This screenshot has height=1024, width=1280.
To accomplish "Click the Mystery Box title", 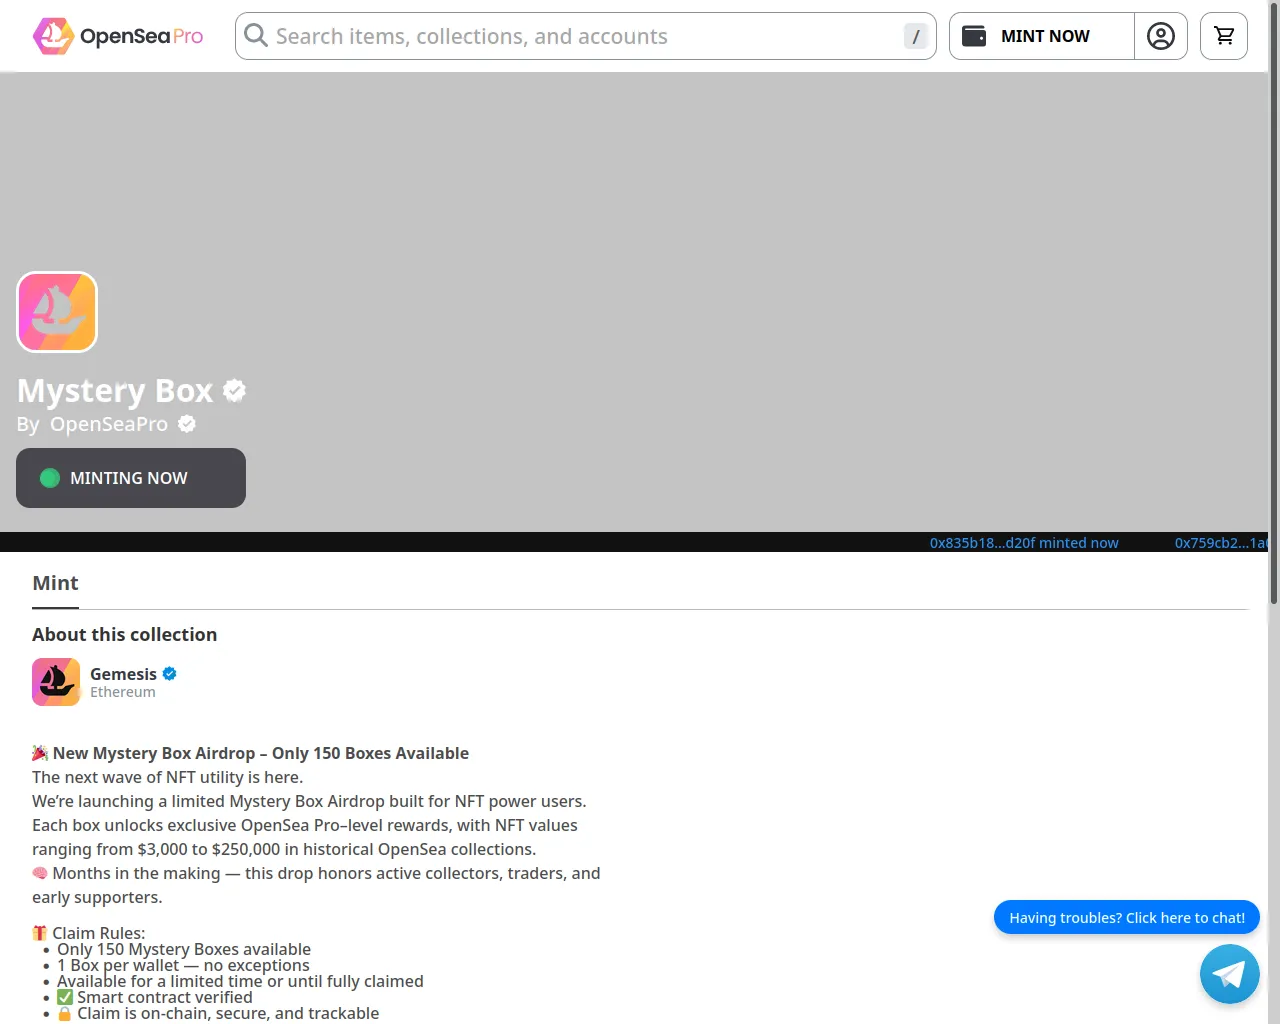I will pyautogui.click(x=115, y=390).
